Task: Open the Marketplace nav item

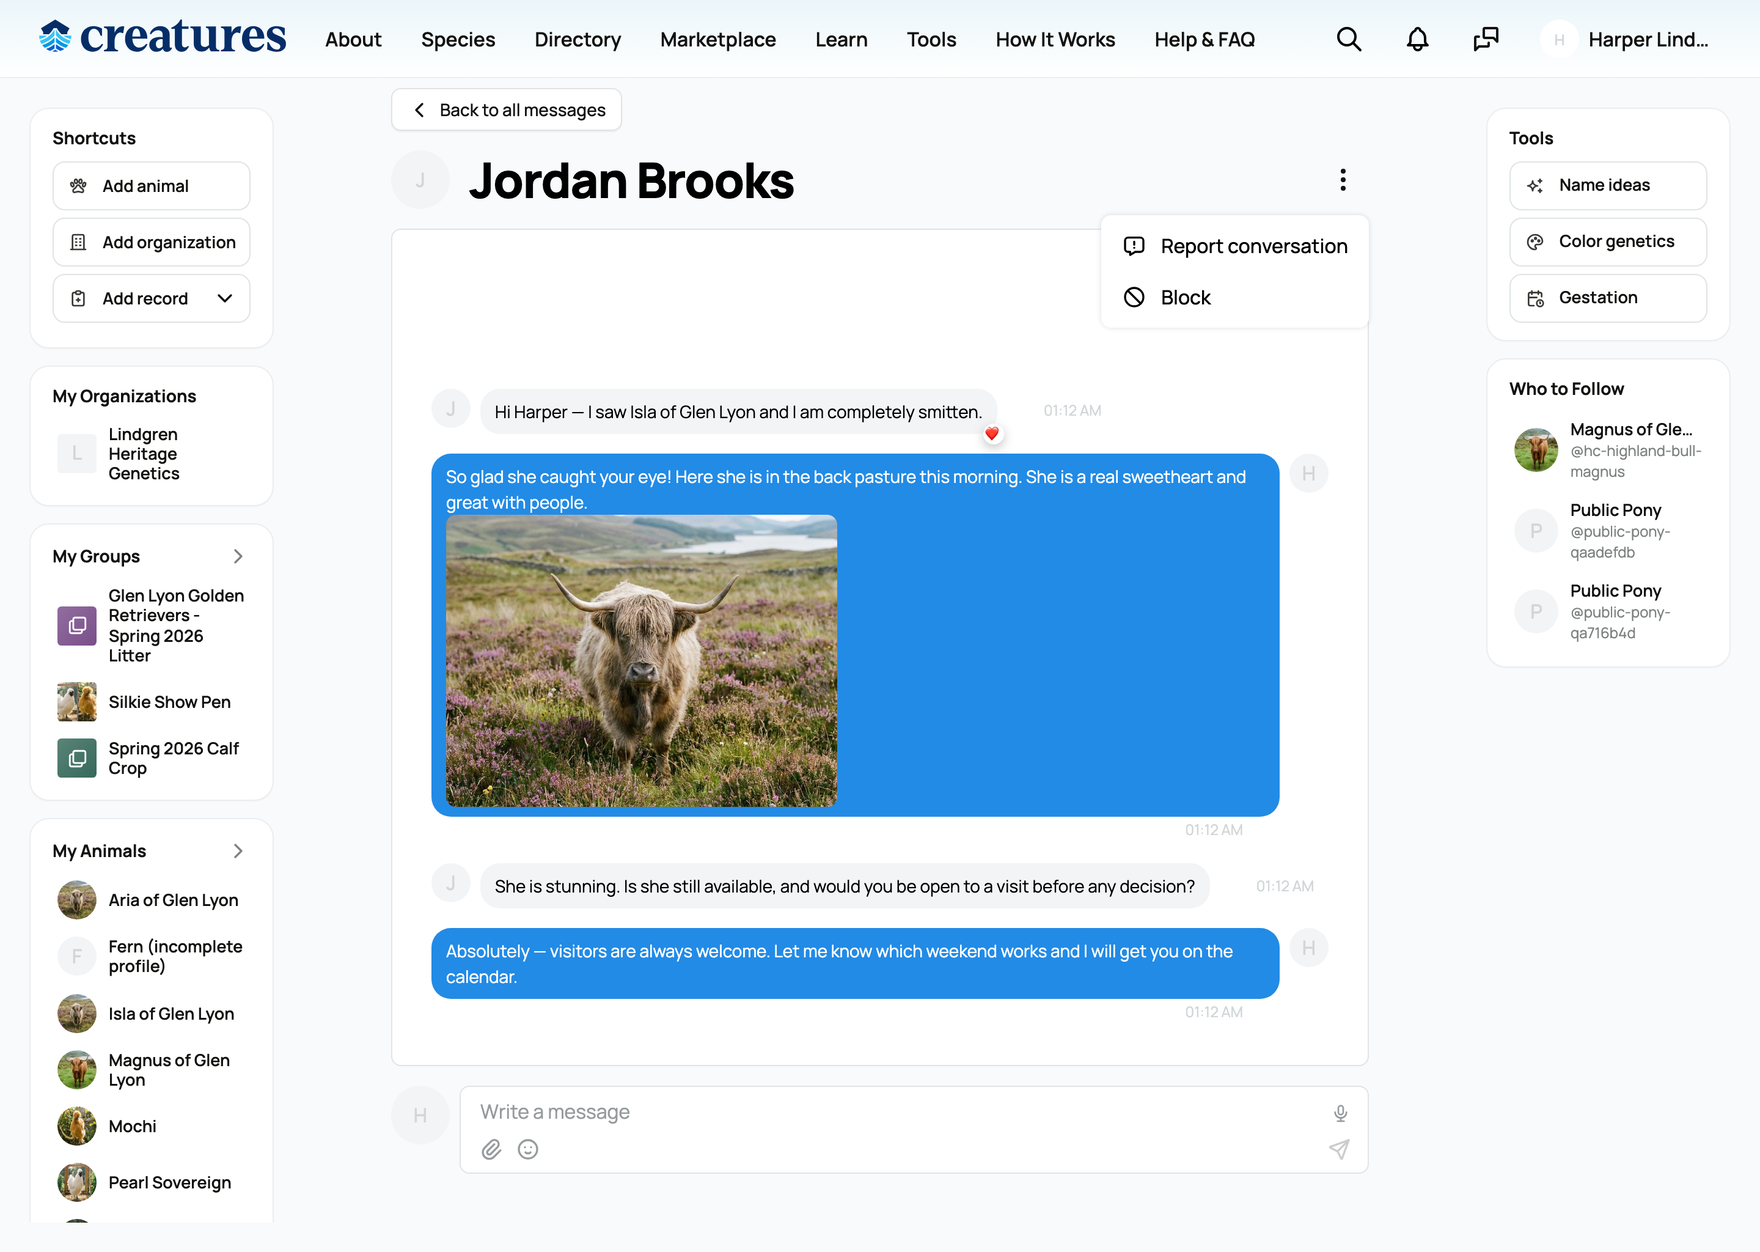Action: [x=718, y=39]
